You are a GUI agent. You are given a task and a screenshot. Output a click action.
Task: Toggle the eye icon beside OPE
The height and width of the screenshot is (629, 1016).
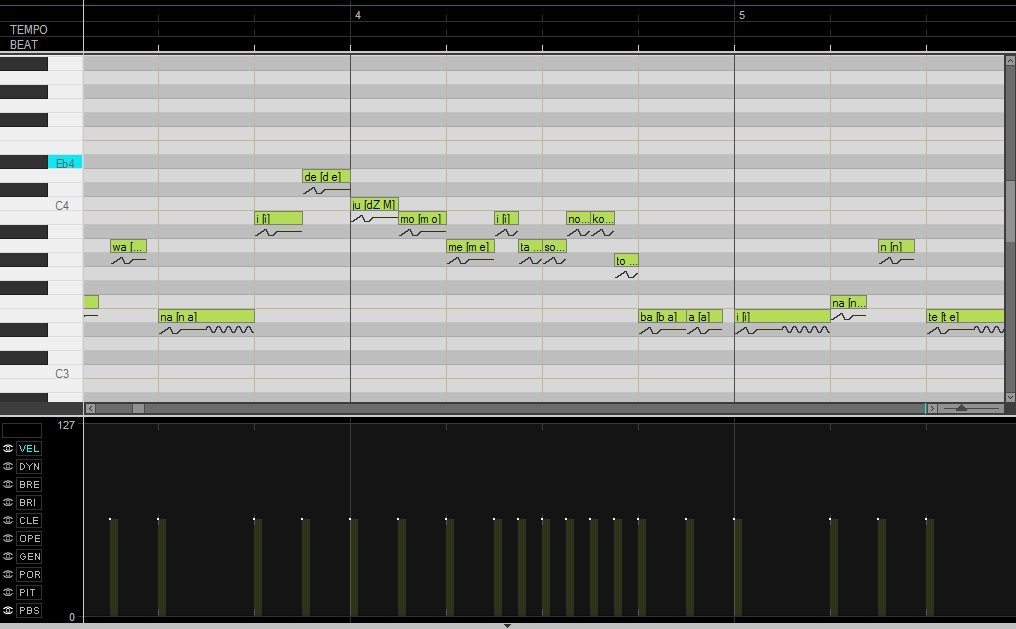coord(8,538)
